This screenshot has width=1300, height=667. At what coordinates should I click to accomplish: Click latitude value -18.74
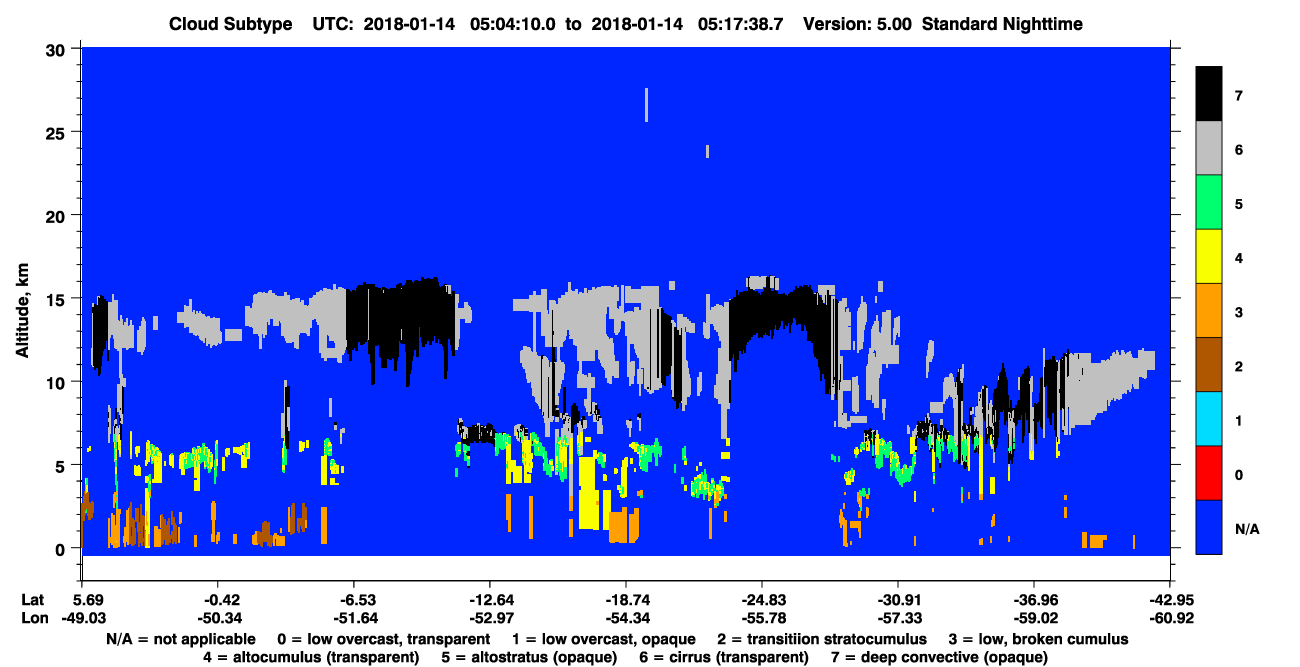(x=625, y=600)
